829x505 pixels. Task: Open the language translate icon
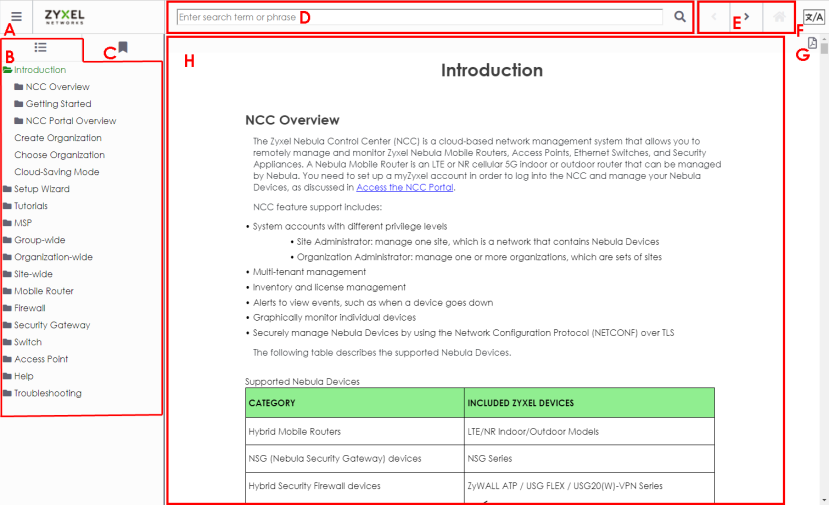pos(813,17)
